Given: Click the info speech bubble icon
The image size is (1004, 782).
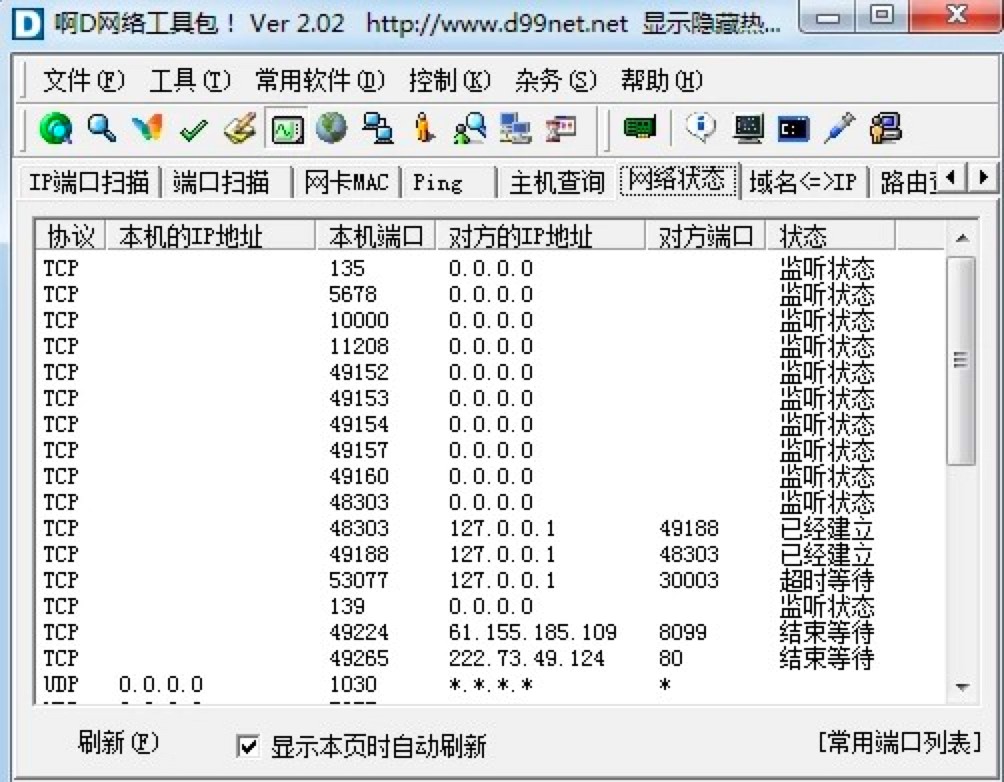Looking at the screenshot, I should (700, 126).
